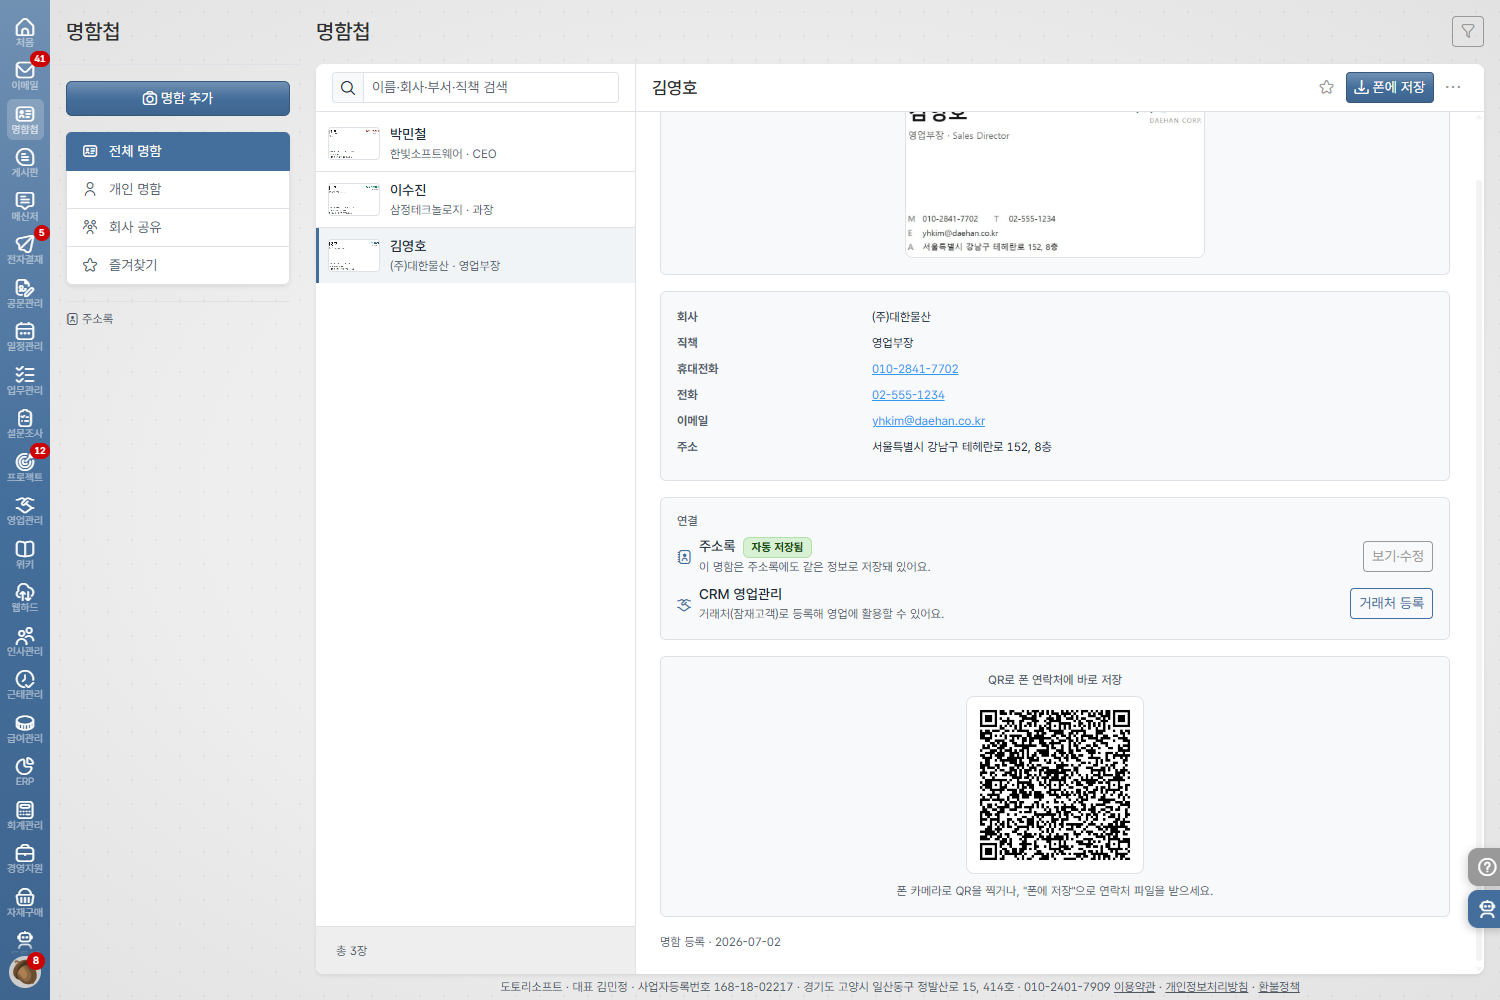Viewport: 1500px width, 1000px height.
Task: Click the business card image preview
Action: point(1055,185)
